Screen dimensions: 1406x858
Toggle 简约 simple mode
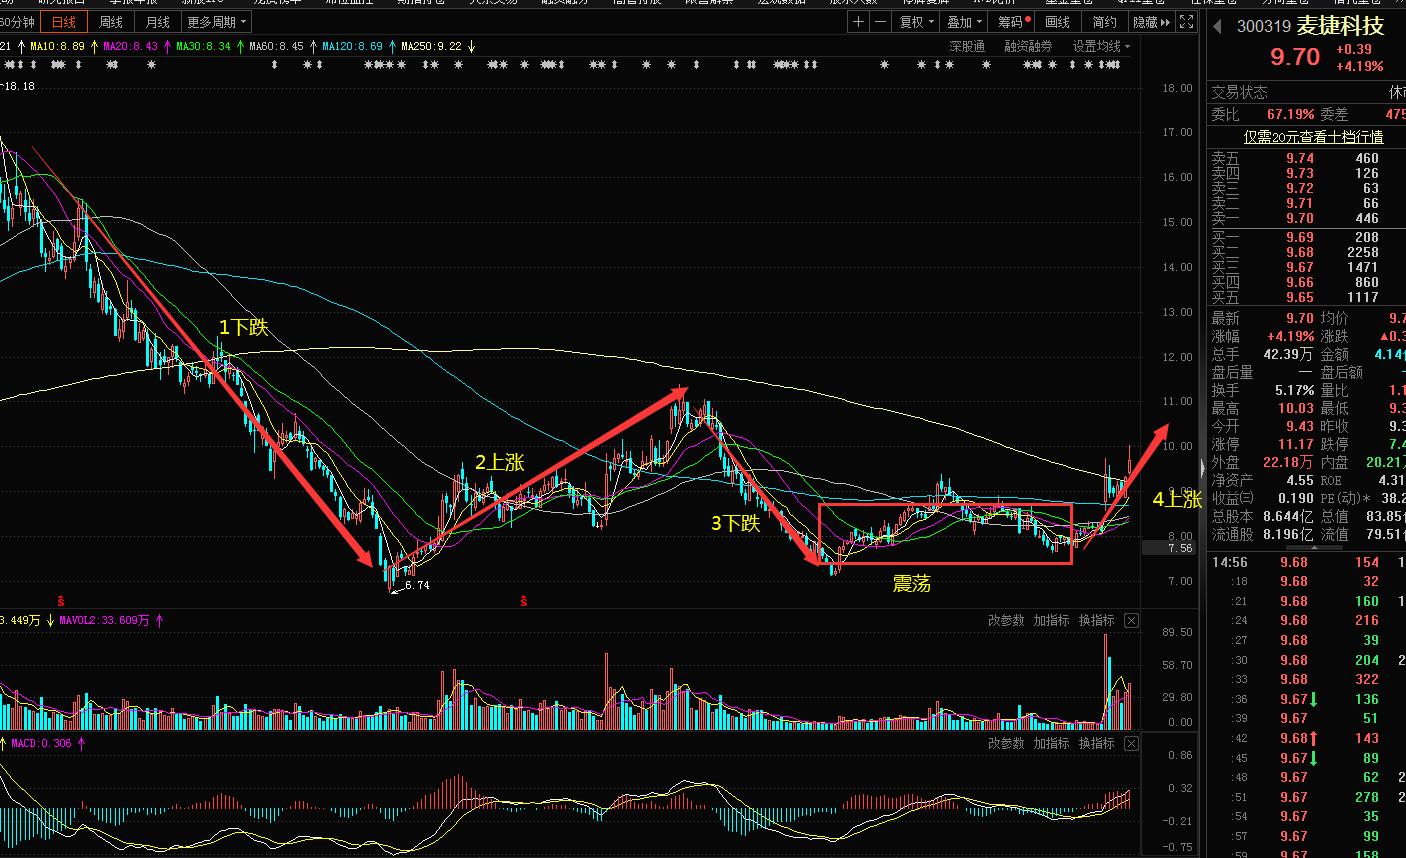[1104, 22]
